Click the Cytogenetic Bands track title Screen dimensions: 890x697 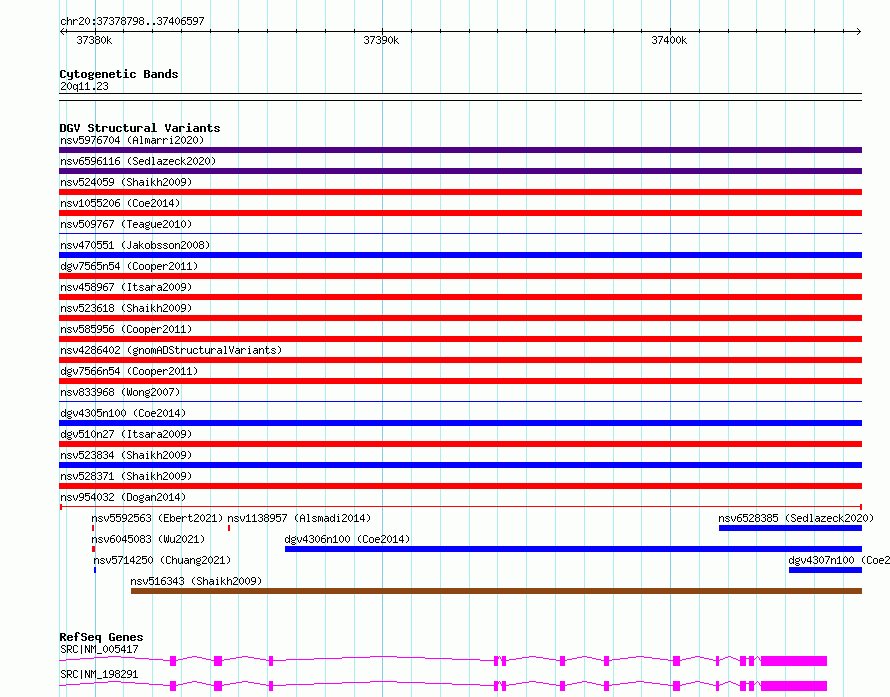point(119,74)
